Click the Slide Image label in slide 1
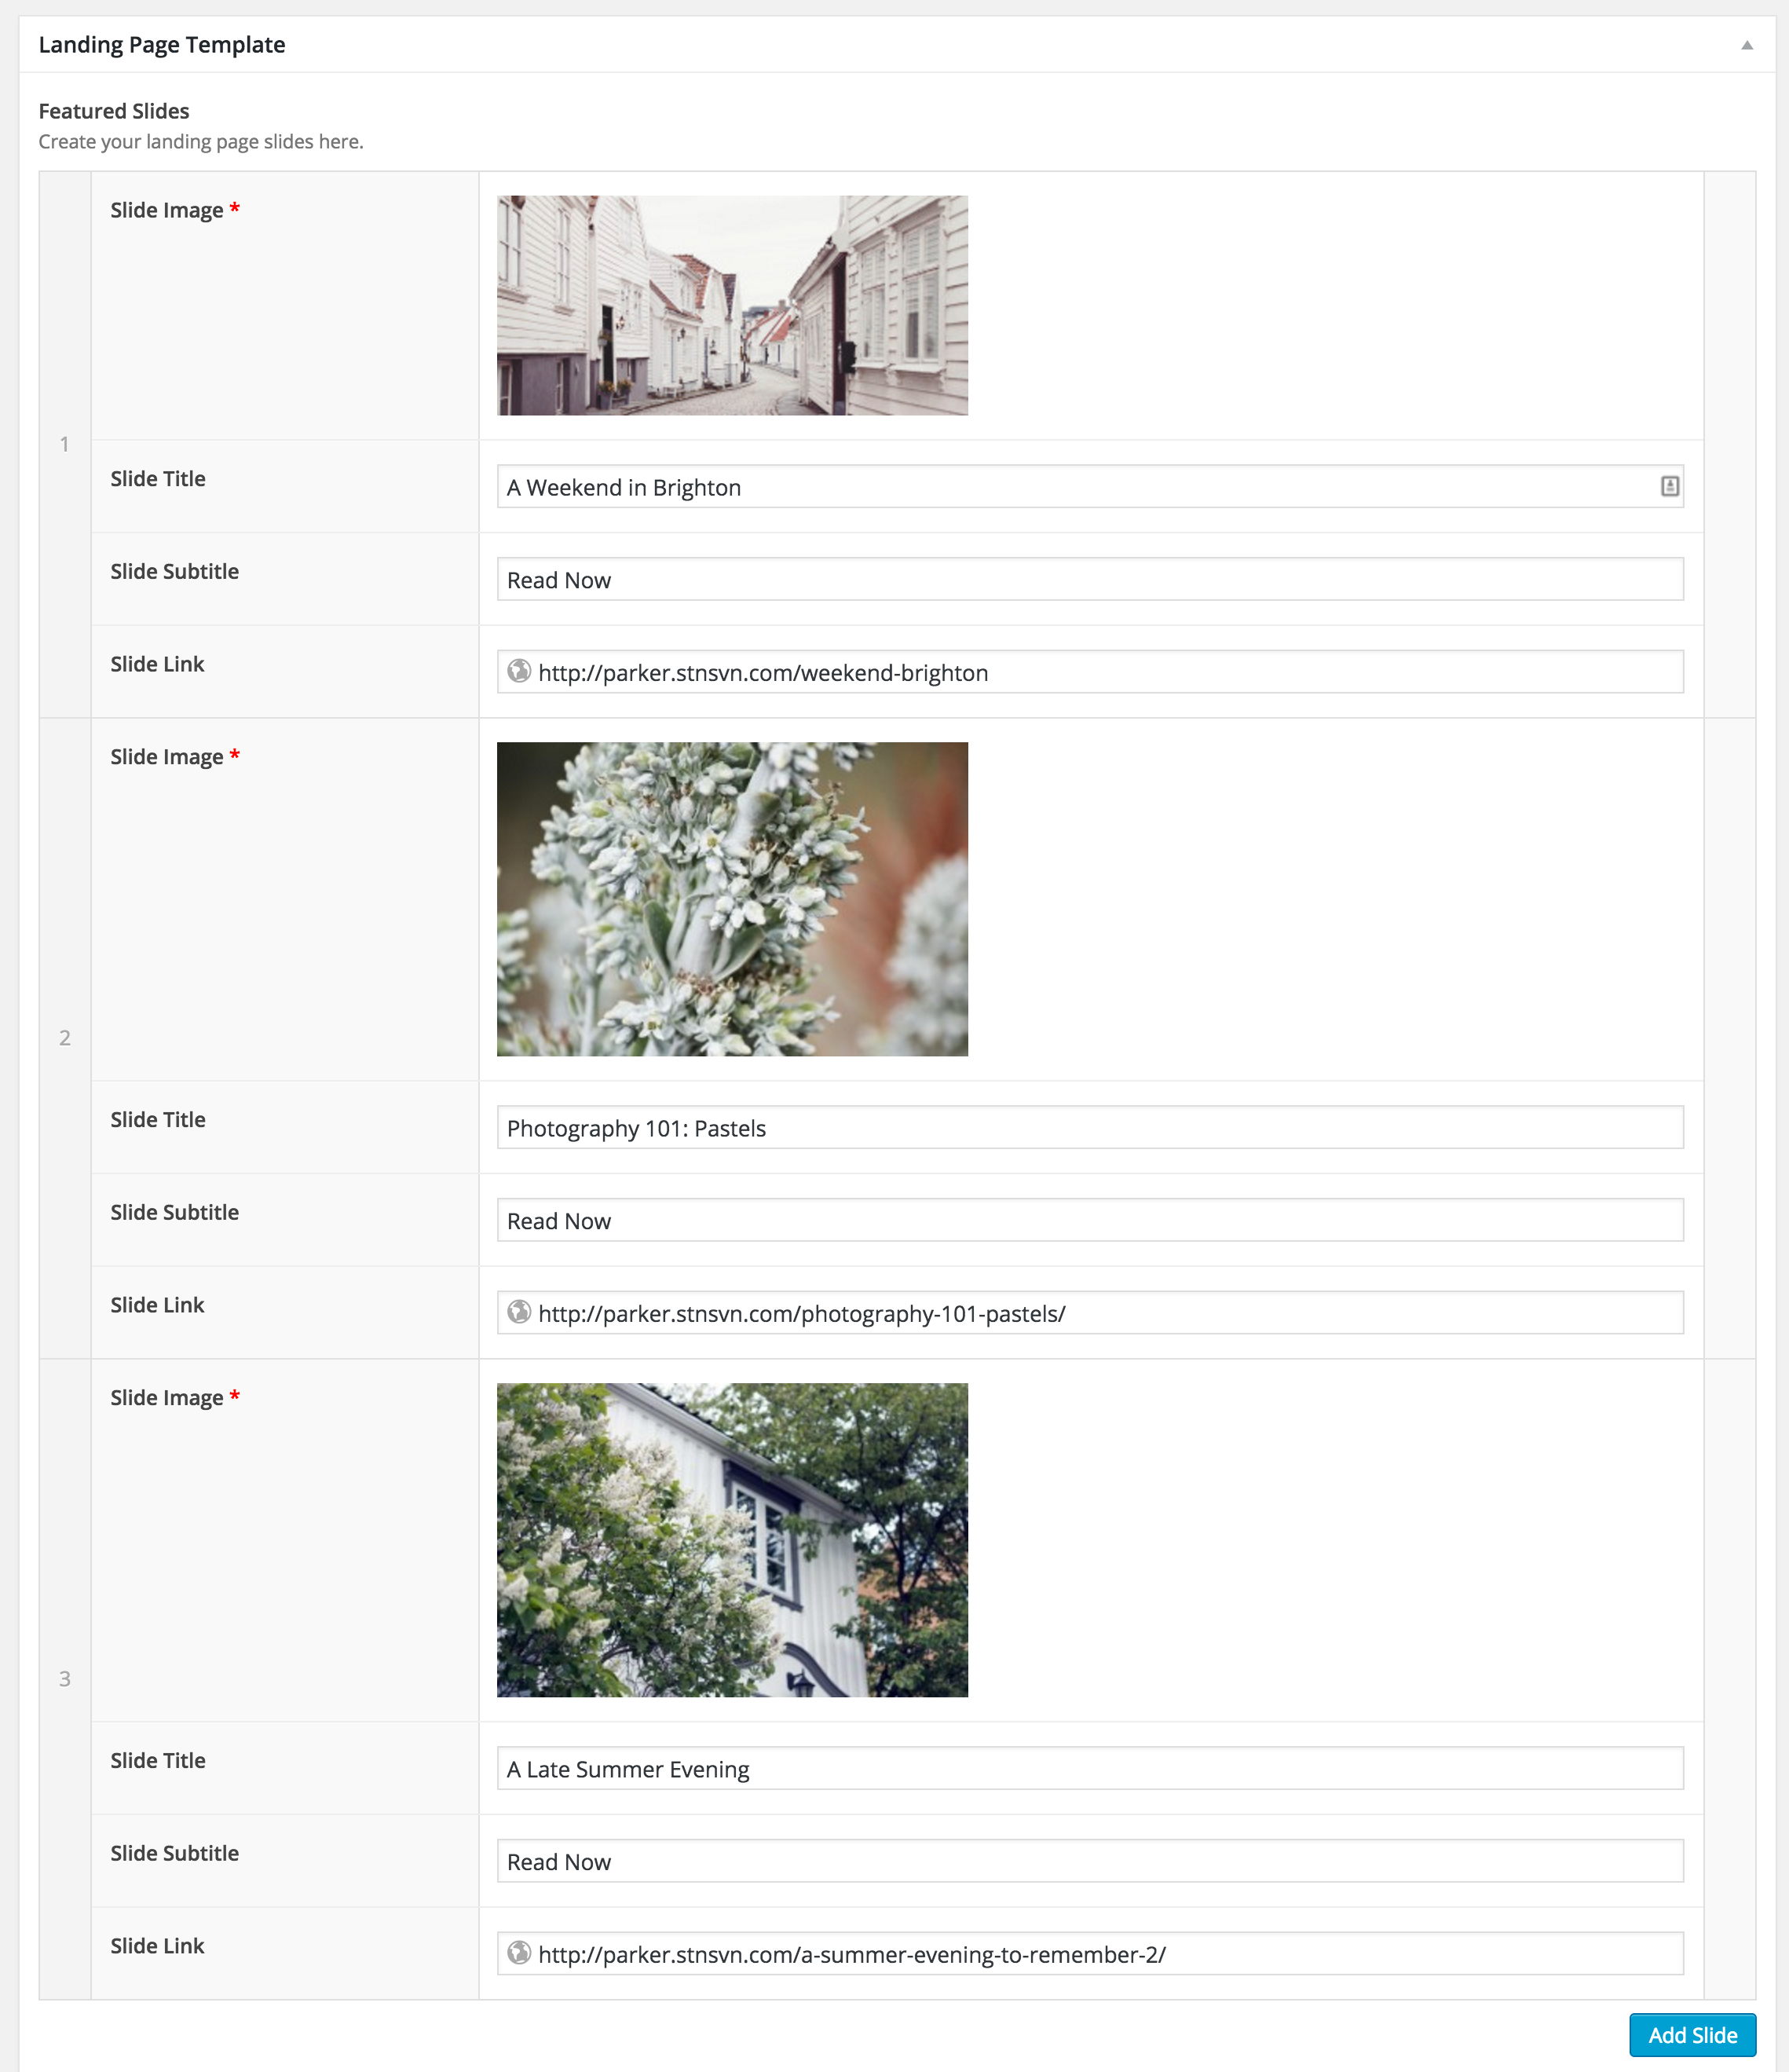Image resolution: width=1789 pixels, height=2072 pixels. pos(175,210)
